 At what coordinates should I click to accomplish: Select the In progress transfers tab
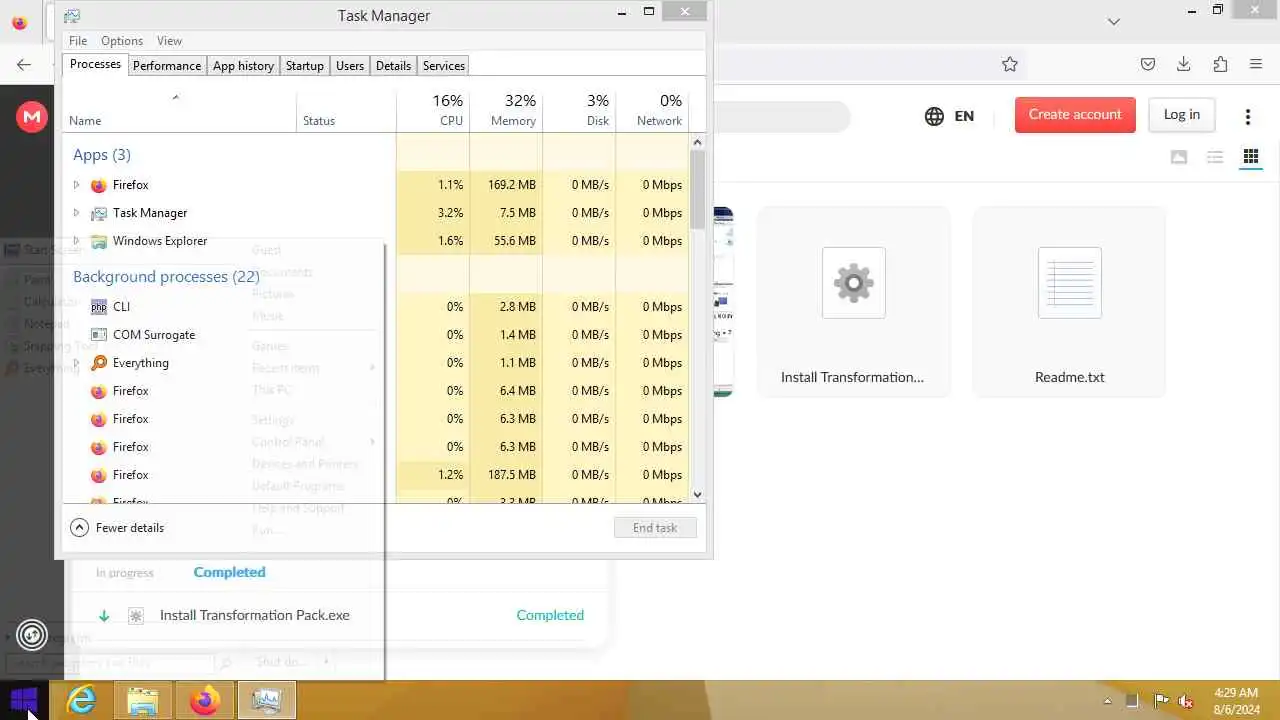click(125, 573)
